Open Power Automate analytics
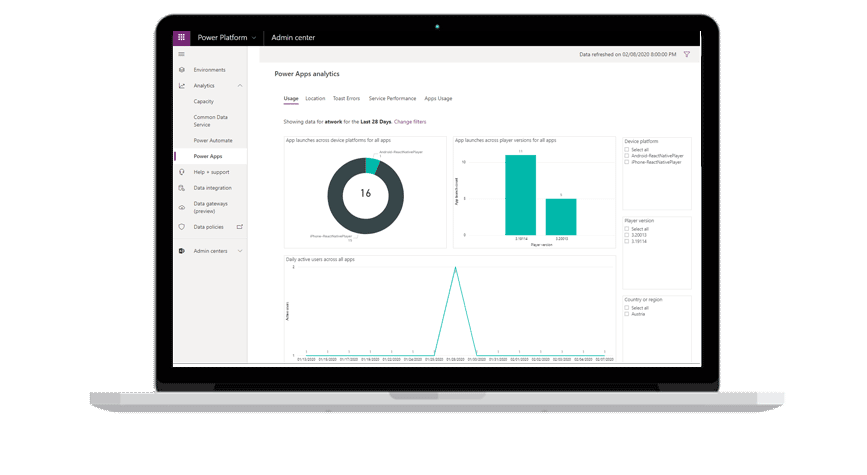The width and height of the screenshot is (867, 475). tap(213, 140)
